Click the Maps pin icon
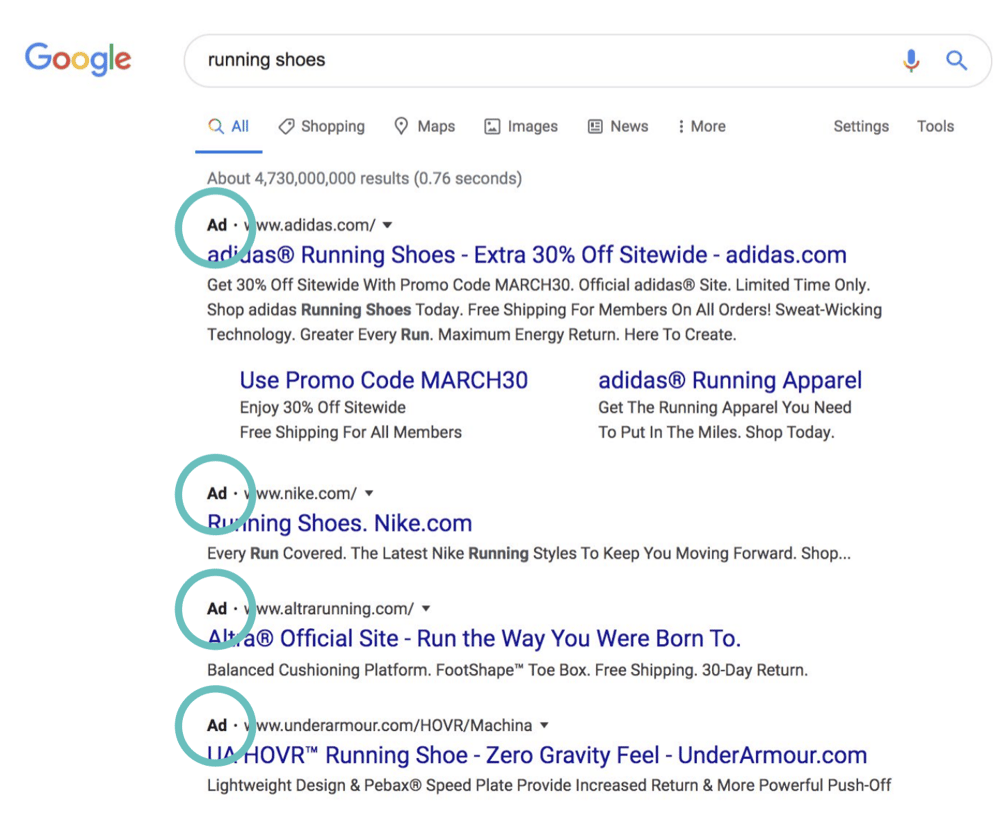The width and height of the screenshot is (1000, 813). pyautogui.click(x=403, y=126)
